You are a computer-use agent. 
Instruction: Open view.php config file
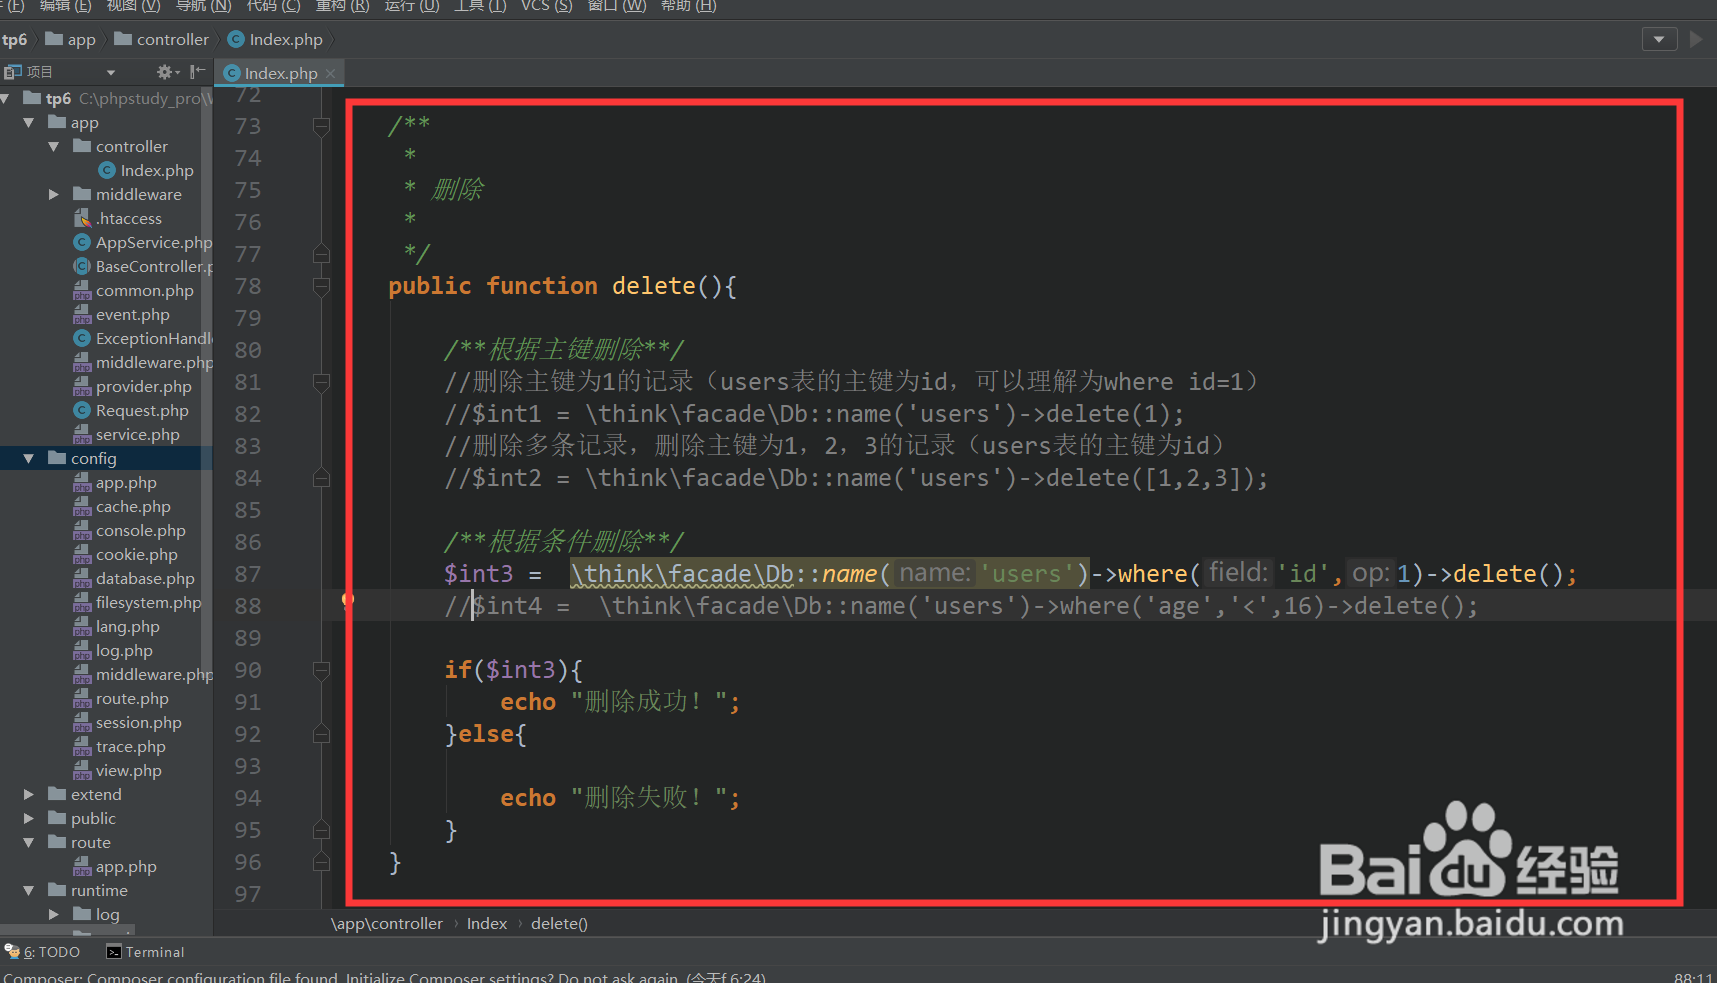point(118,770)
